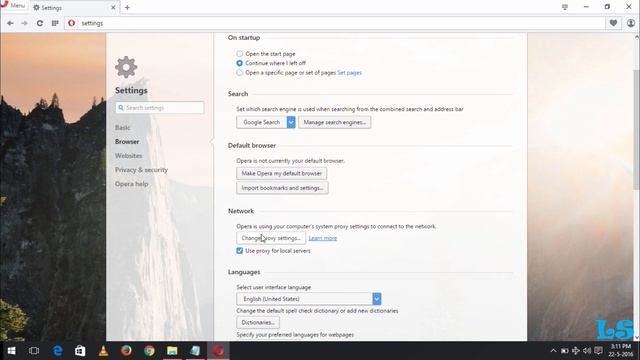
Task: Click the Settings gear icon
Action: 126,67
